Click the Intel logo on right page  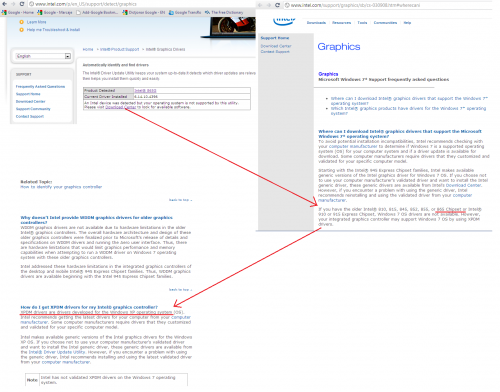(x=284, y=21)
